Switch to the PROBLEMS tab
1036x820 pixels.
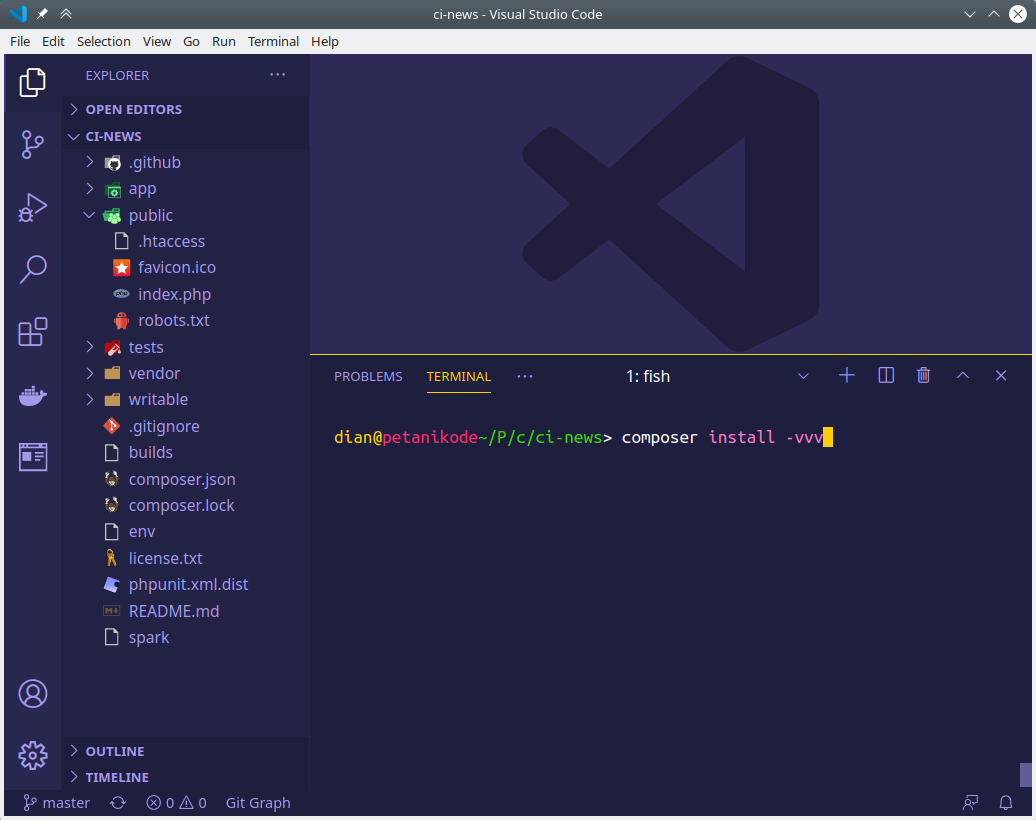coord(368,376)
